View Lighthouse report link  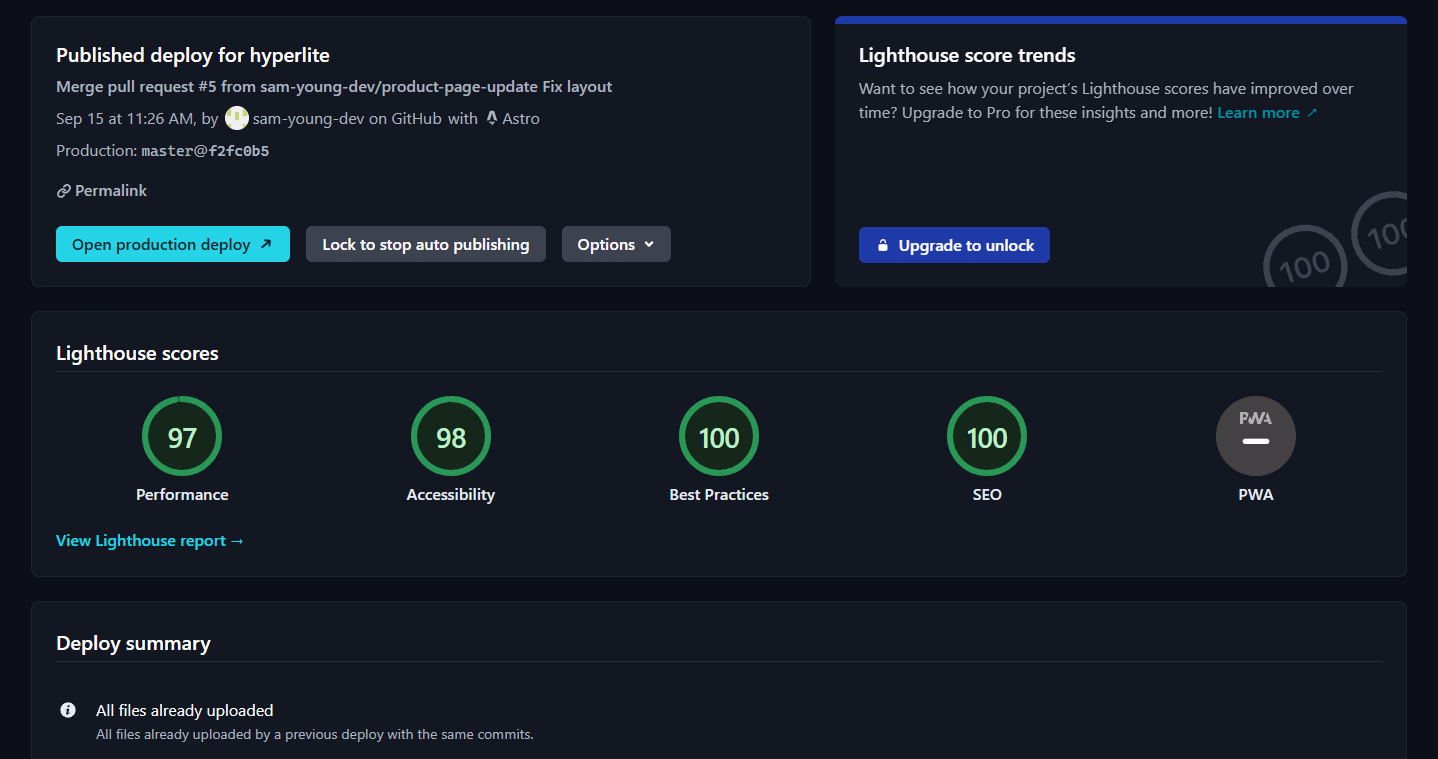click(x=150, y=540)
